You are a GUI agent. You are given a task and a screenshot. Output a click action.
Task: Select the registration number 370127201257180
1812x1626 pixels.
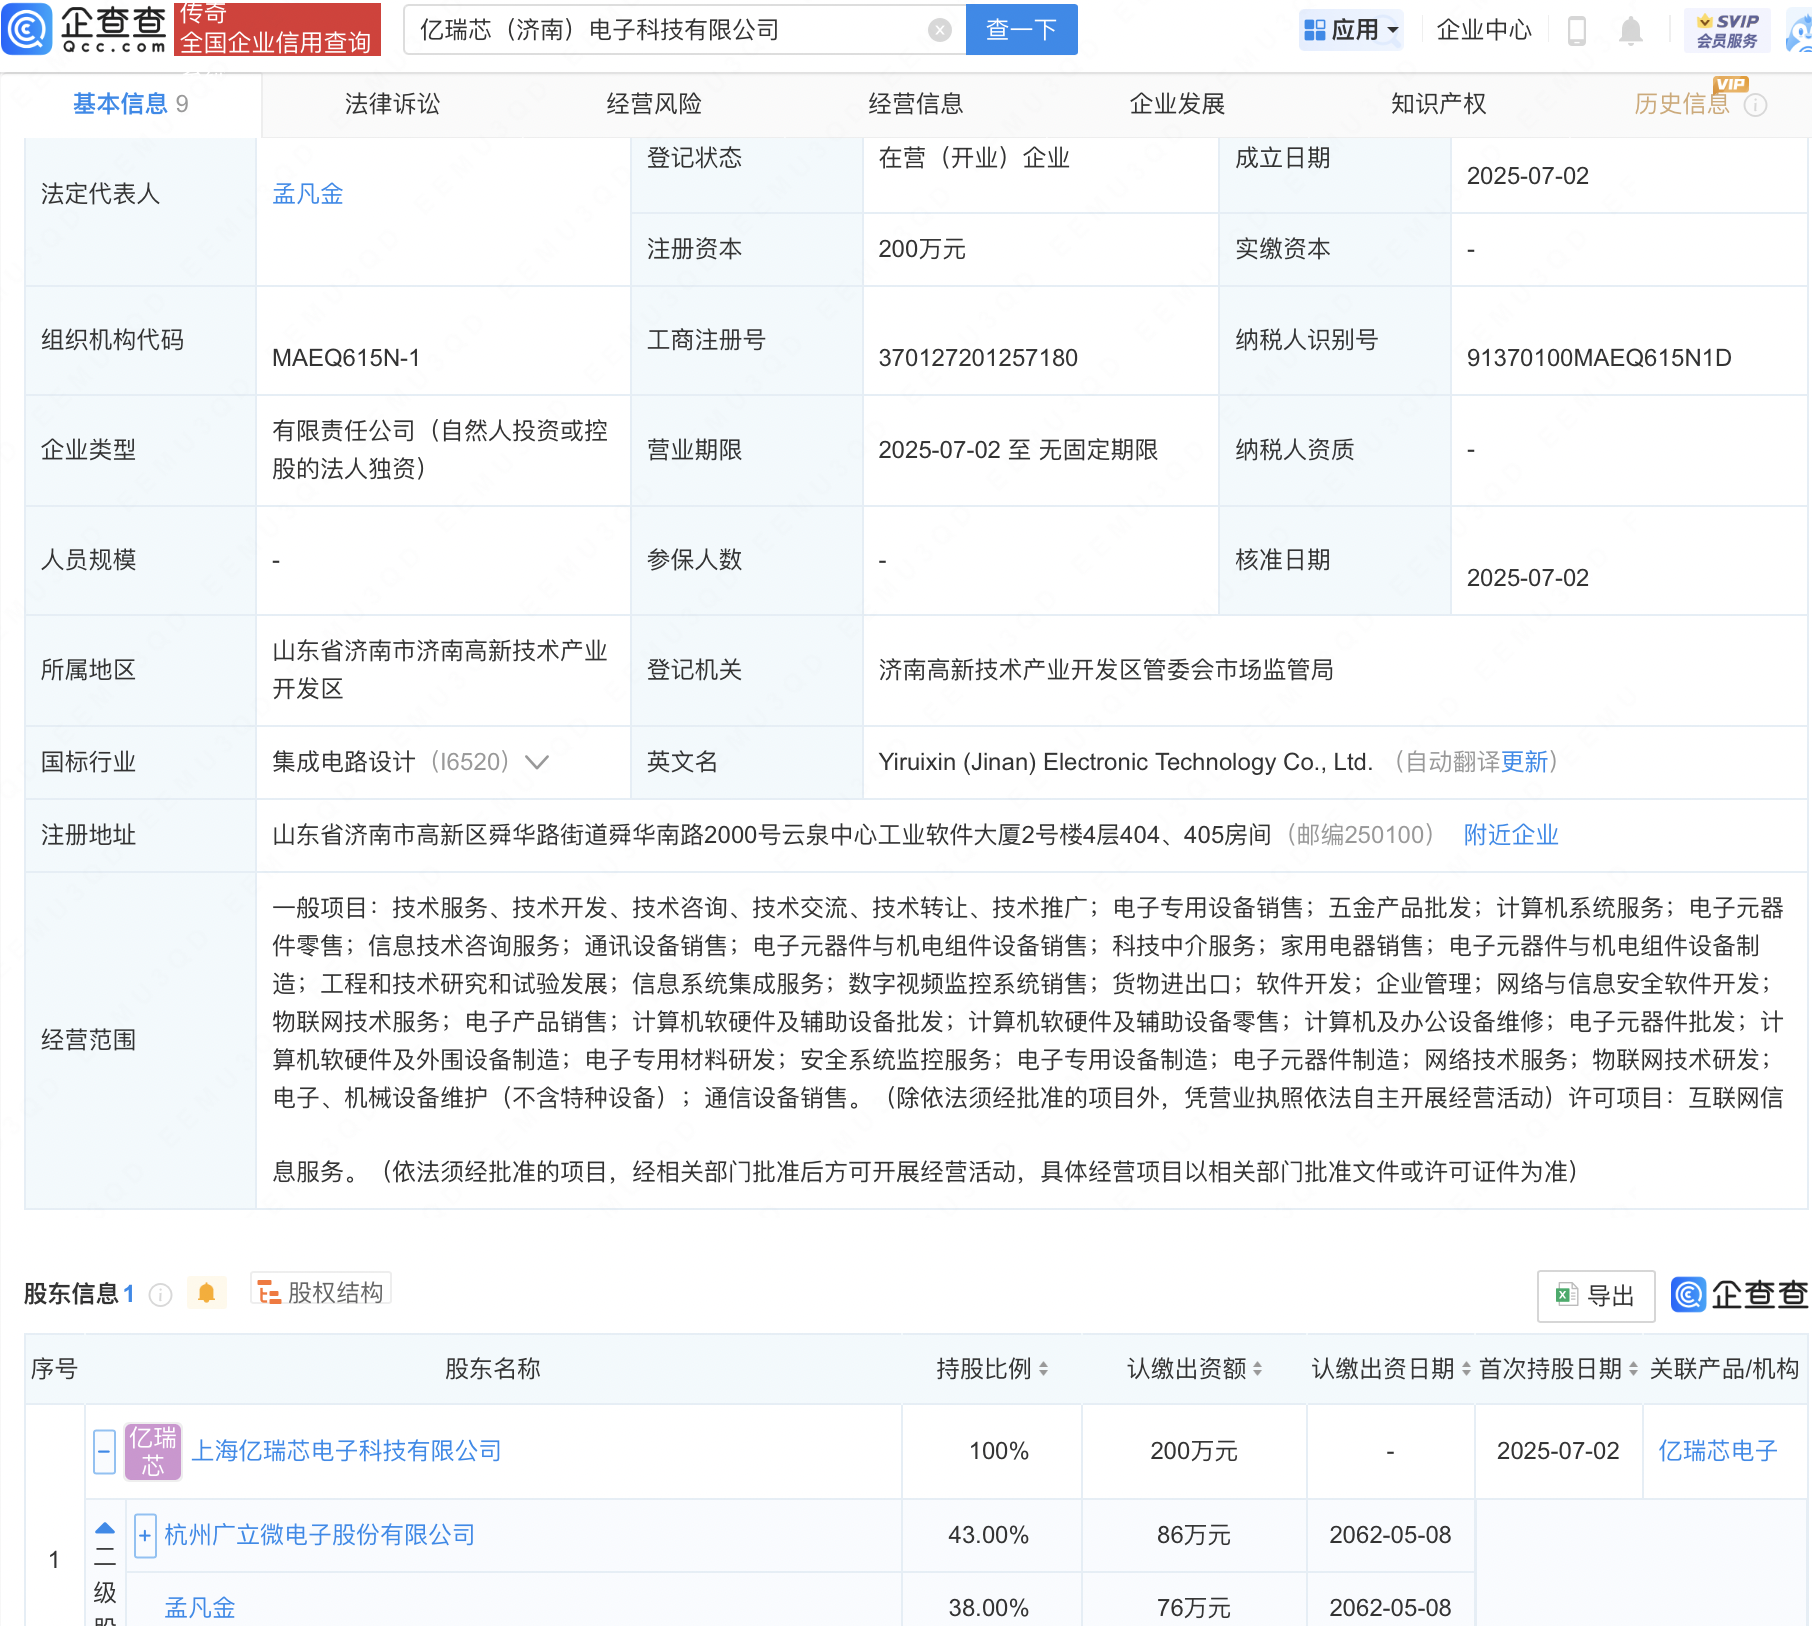pyautogui.click(x=978, y=358)
